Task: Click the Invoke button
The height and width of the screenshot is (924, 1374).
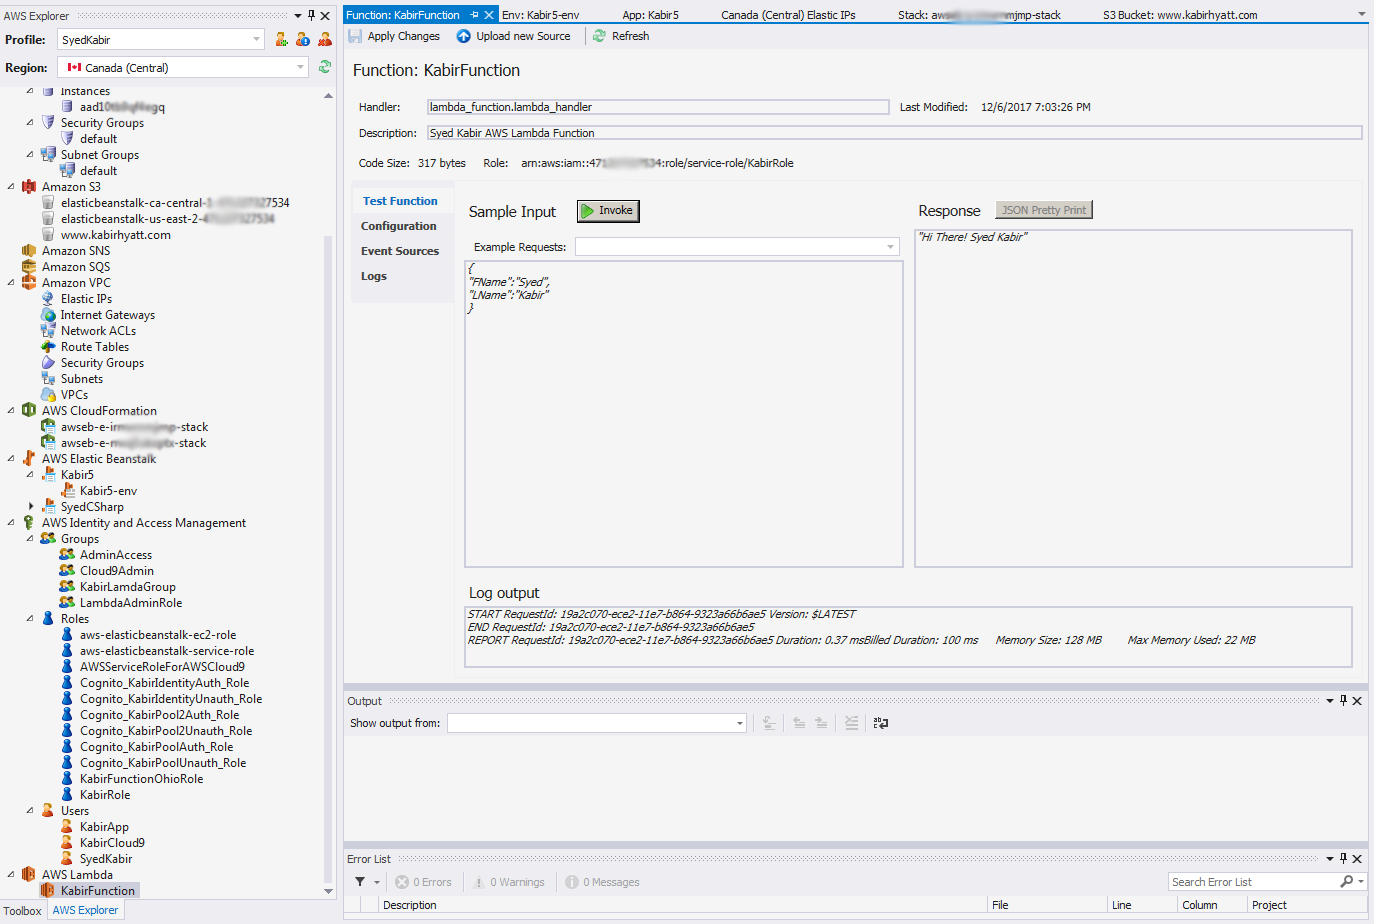Action: [608, 211]
